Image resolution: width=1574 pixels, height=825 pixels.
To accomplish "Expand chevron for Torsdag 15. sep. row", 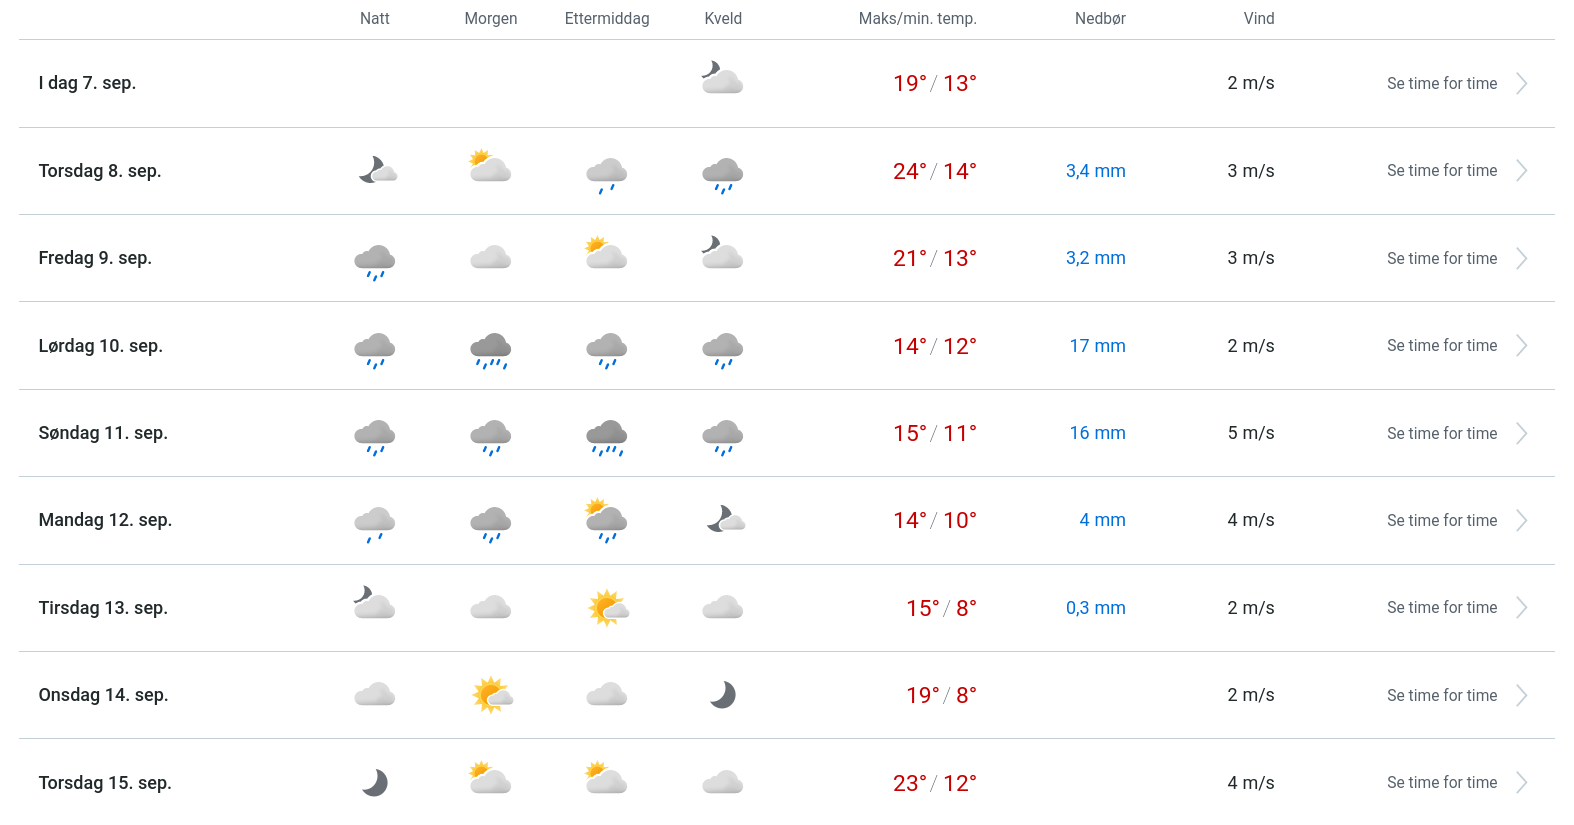I will pos(1521,783).
